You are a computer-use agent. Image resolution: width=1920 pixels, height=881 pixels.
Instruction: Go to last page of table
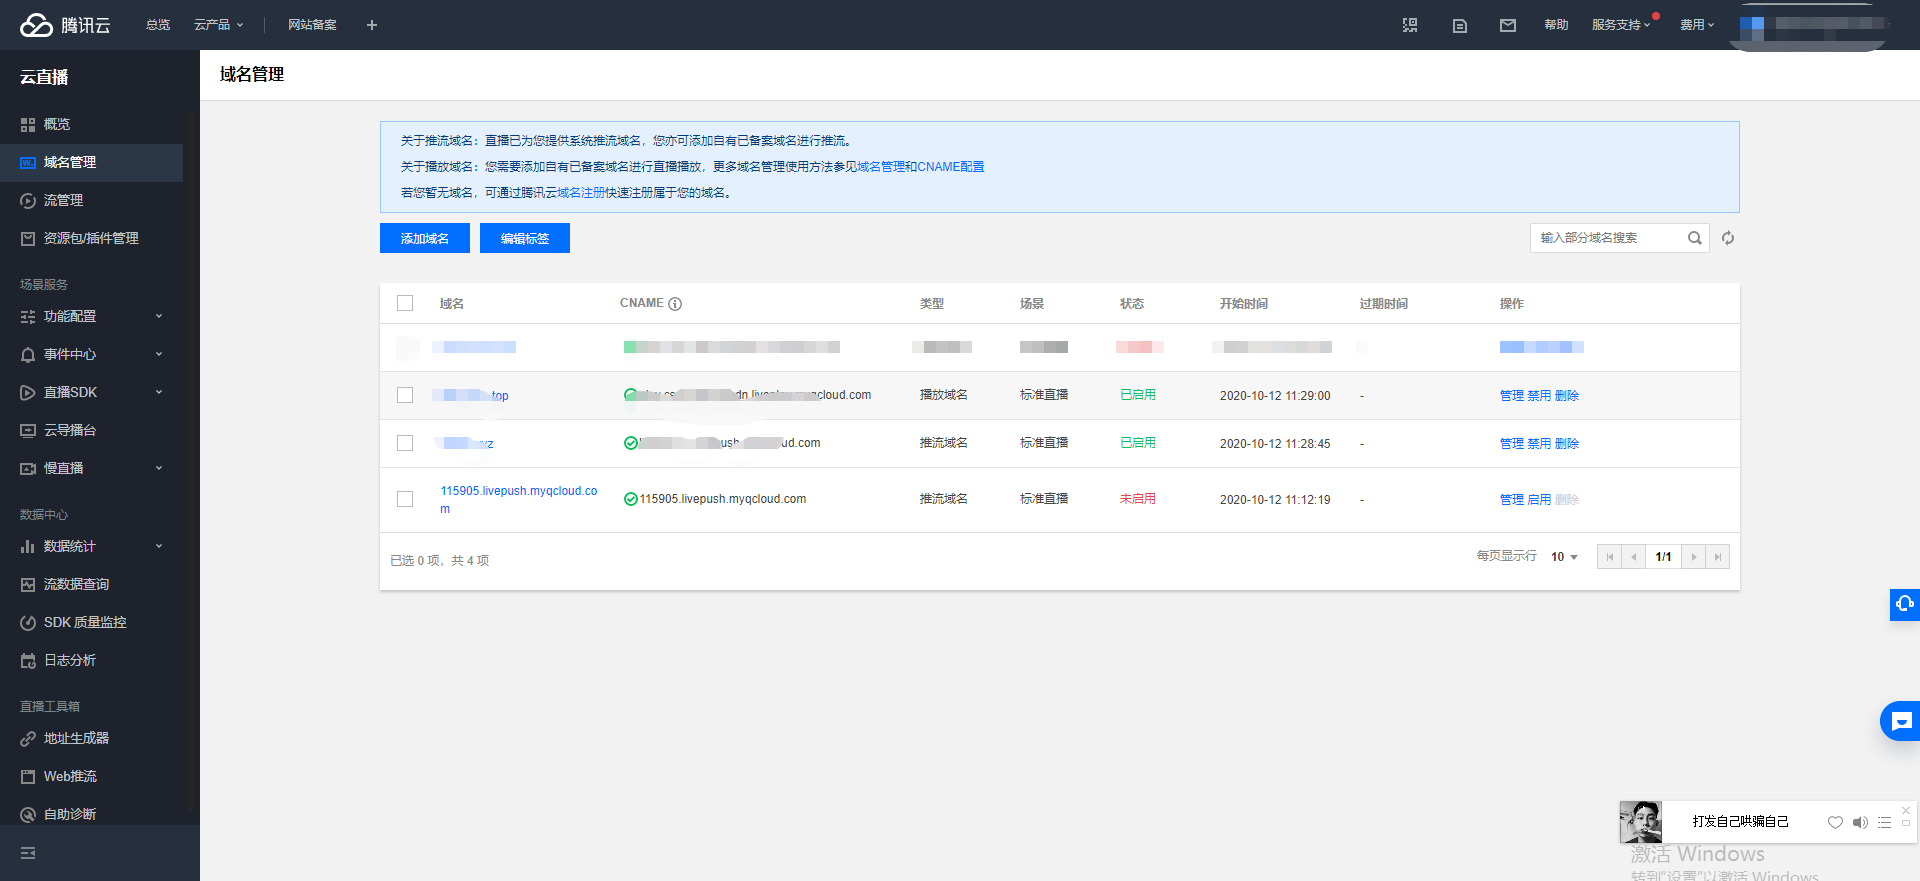[x=1718, y=557]
